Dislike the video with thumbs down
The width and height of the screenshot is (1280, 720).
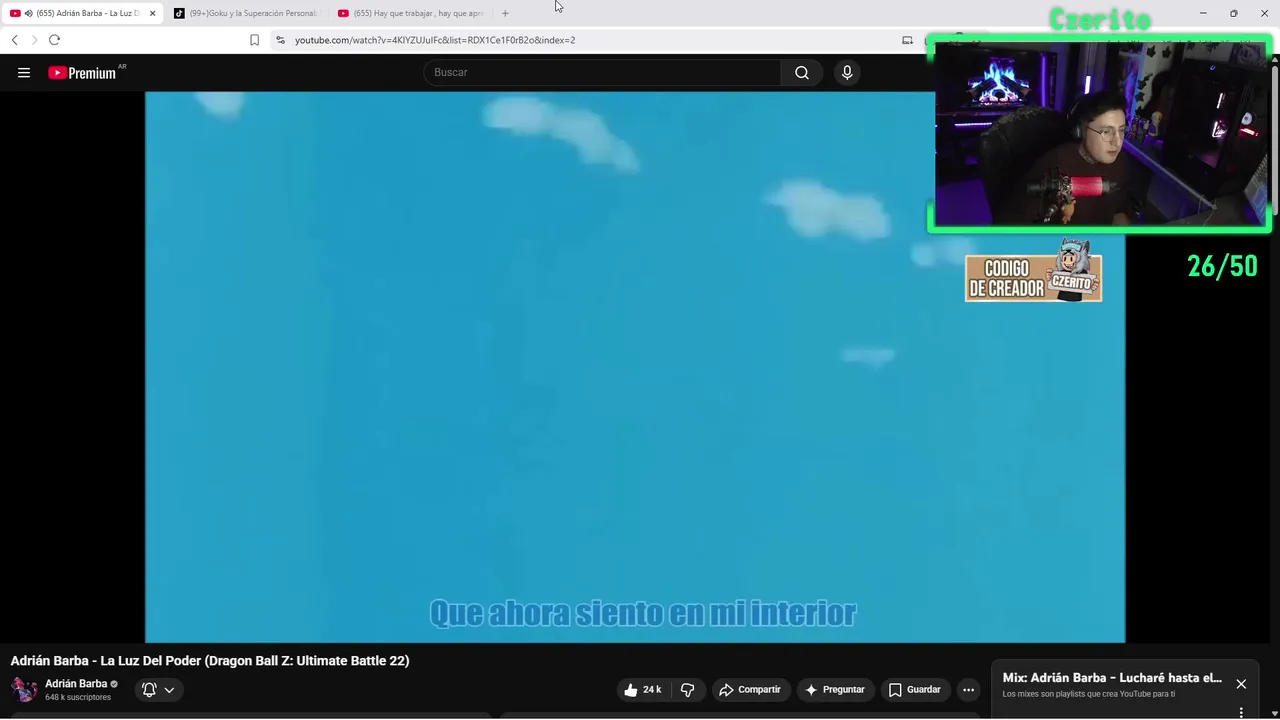click(687, 689)
